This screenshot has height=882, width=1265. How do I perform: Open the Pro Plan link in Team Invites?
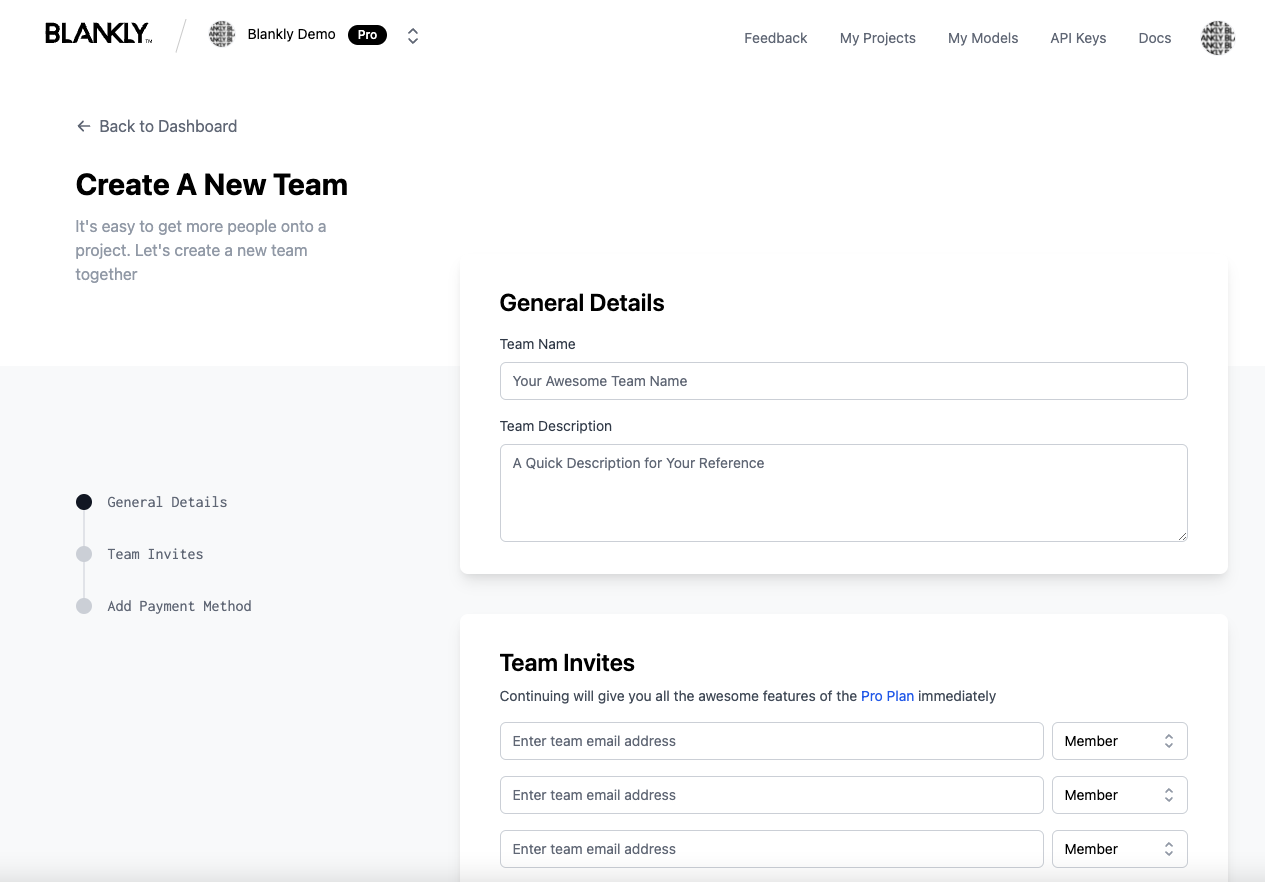pos(887,696)
